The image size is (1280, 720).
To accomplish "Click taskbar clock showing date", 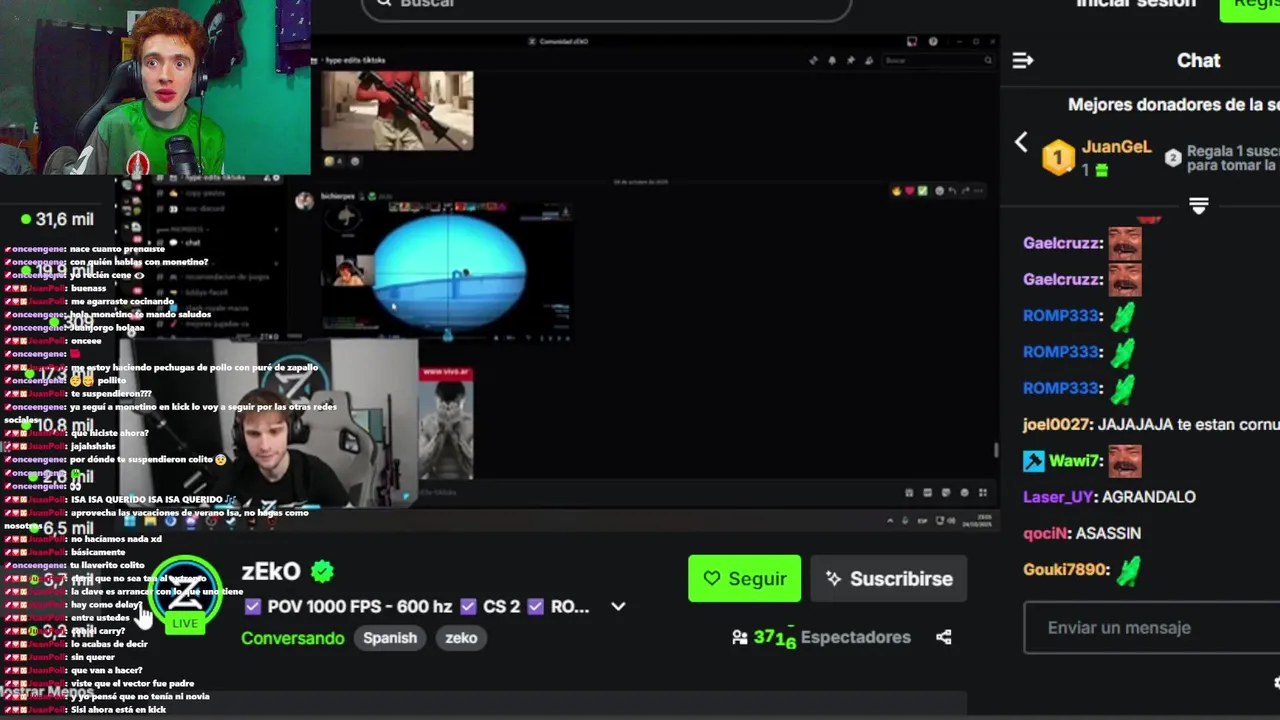I will (975, 521).
